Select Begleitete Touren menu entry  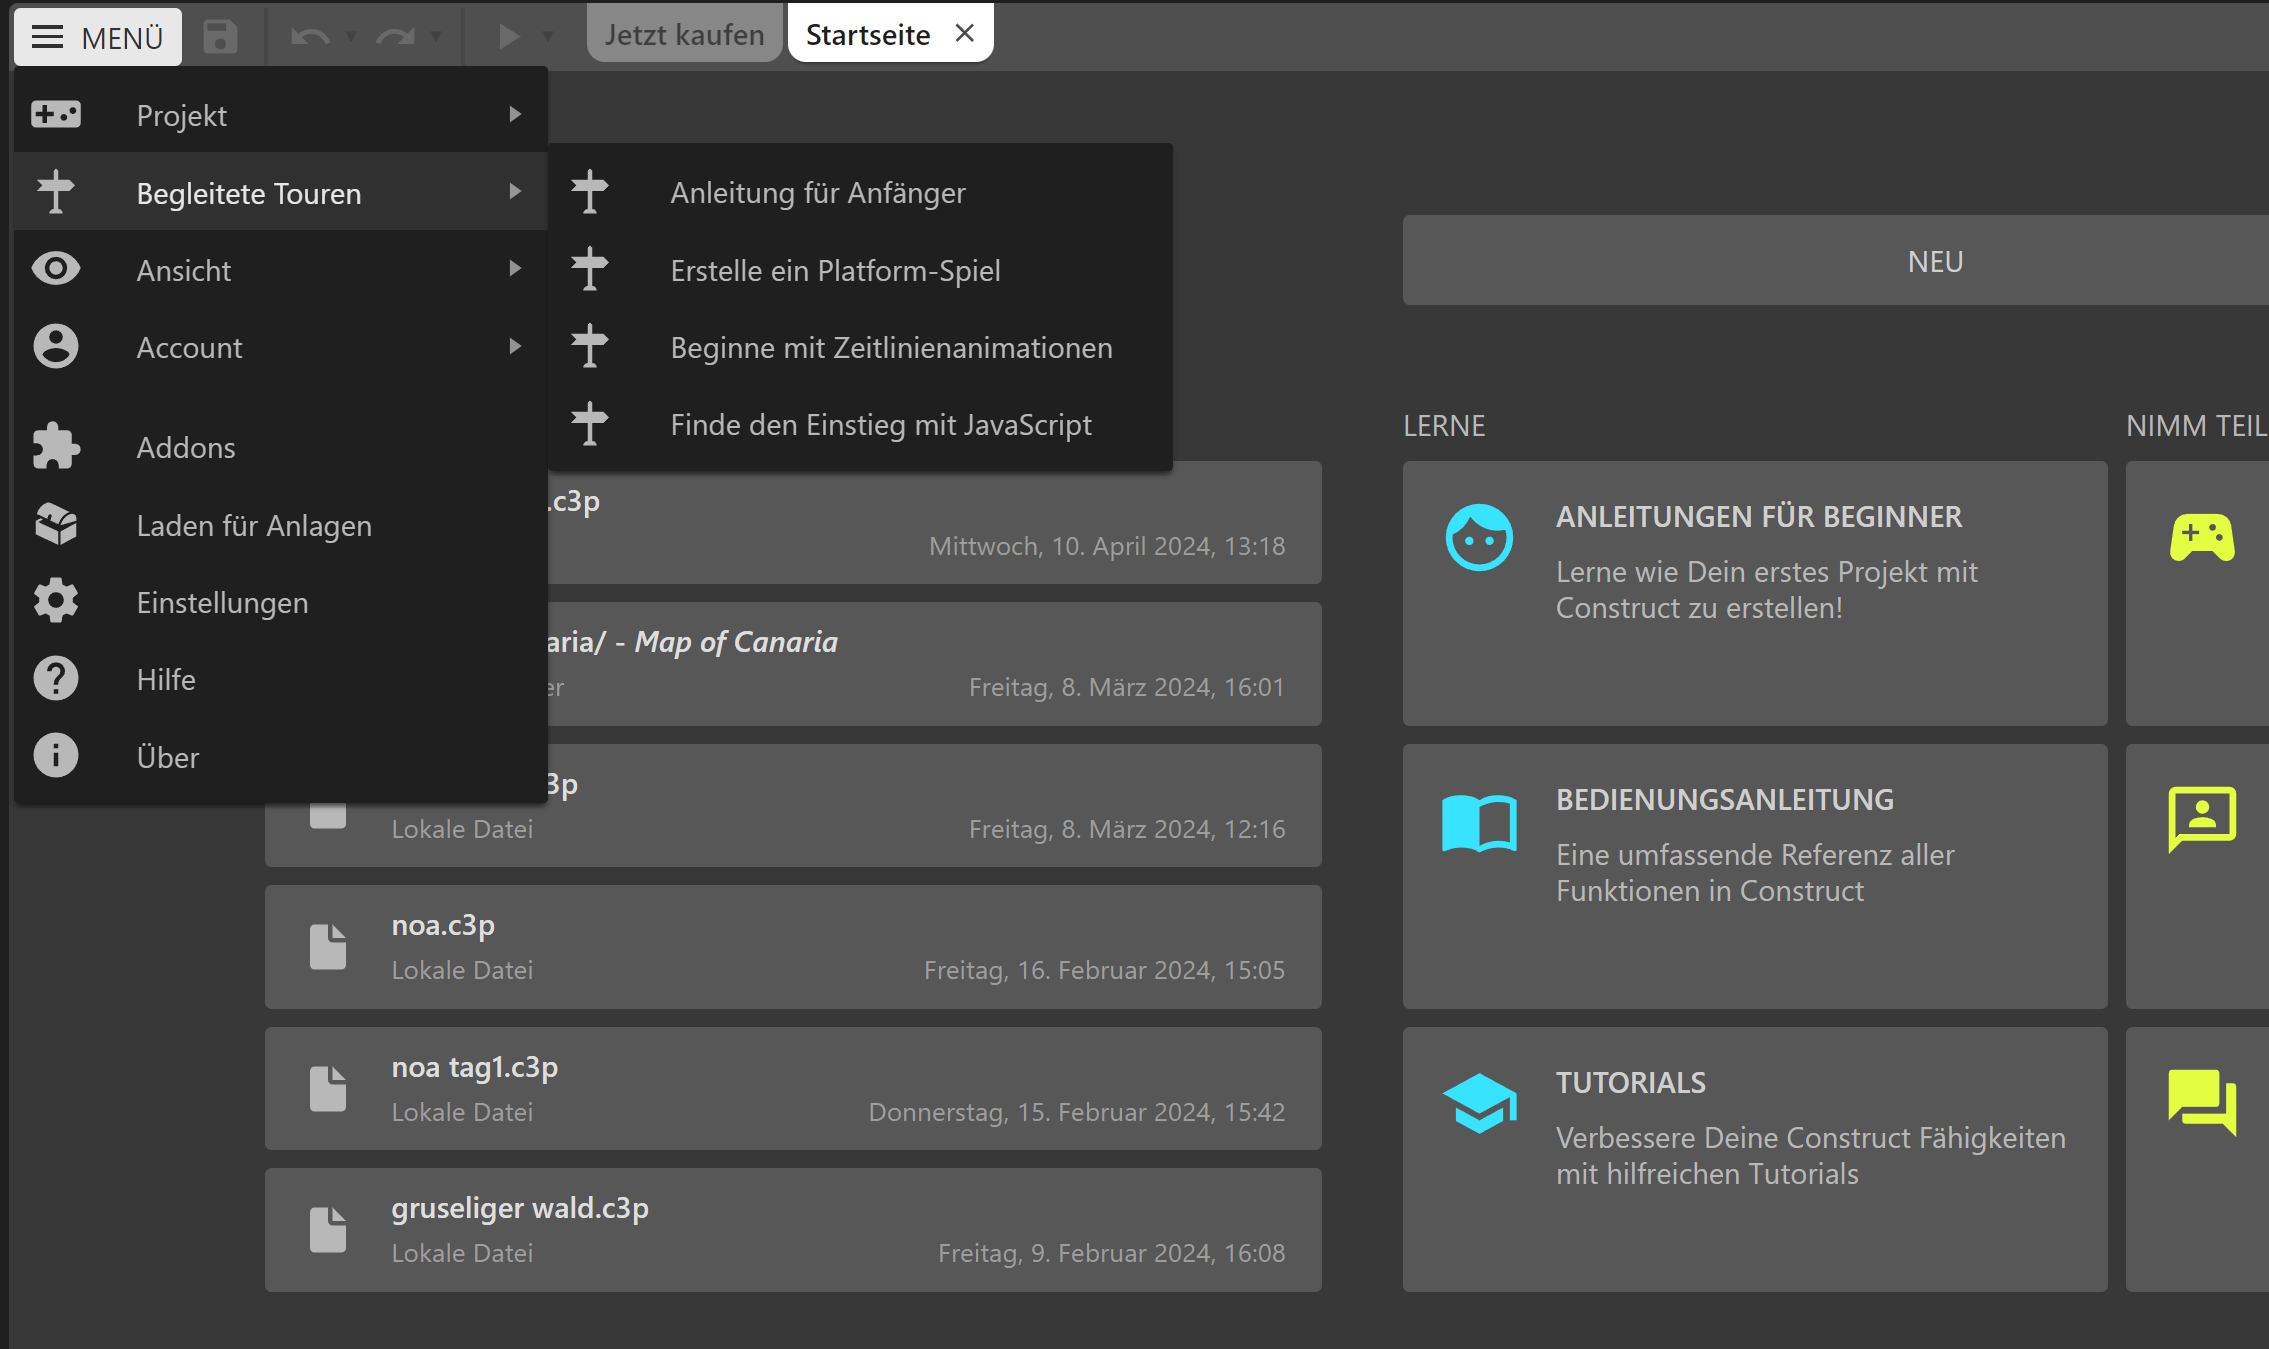click(281, 192)
